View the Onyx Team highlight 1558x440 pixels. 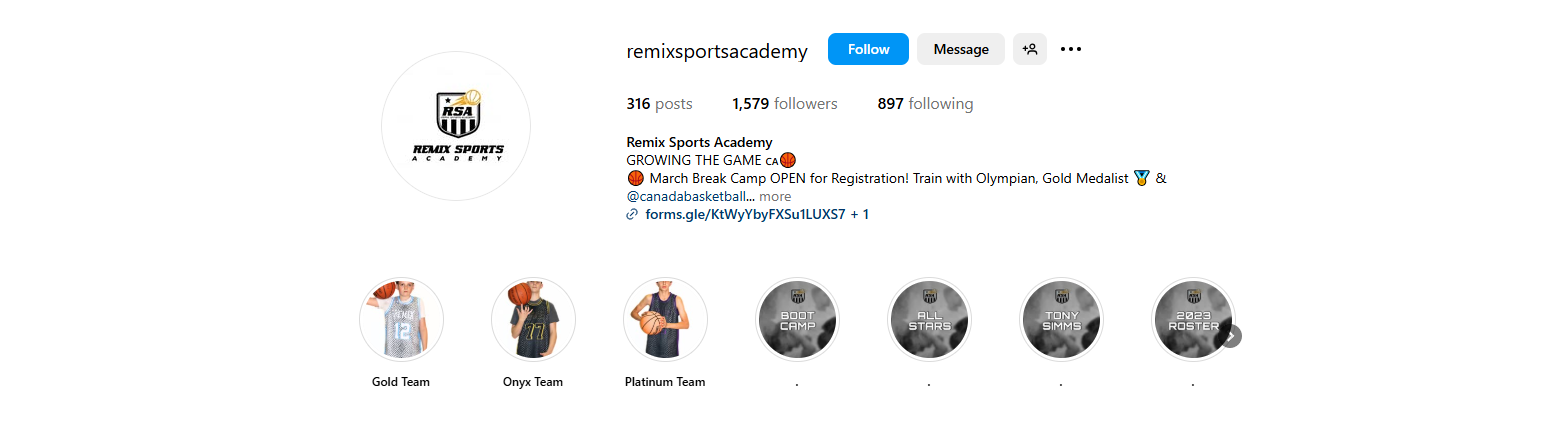pos(533,320)
